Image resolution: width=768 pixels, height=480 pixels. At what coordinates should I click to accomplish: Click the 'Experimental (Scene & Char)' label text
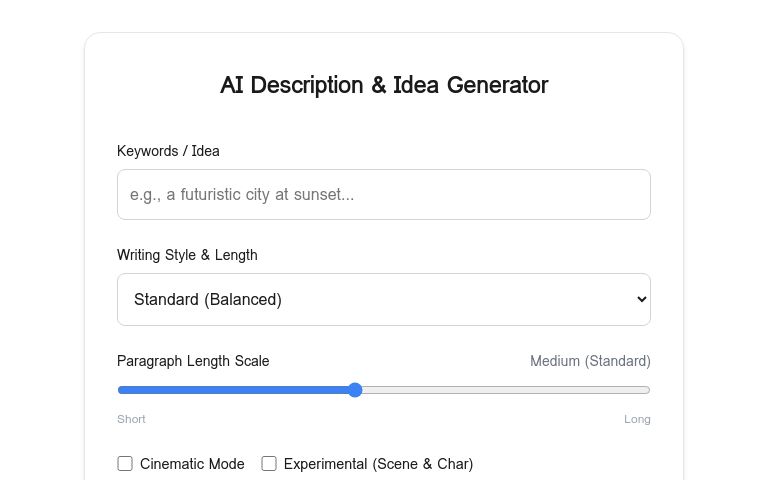tap(378, 464)
